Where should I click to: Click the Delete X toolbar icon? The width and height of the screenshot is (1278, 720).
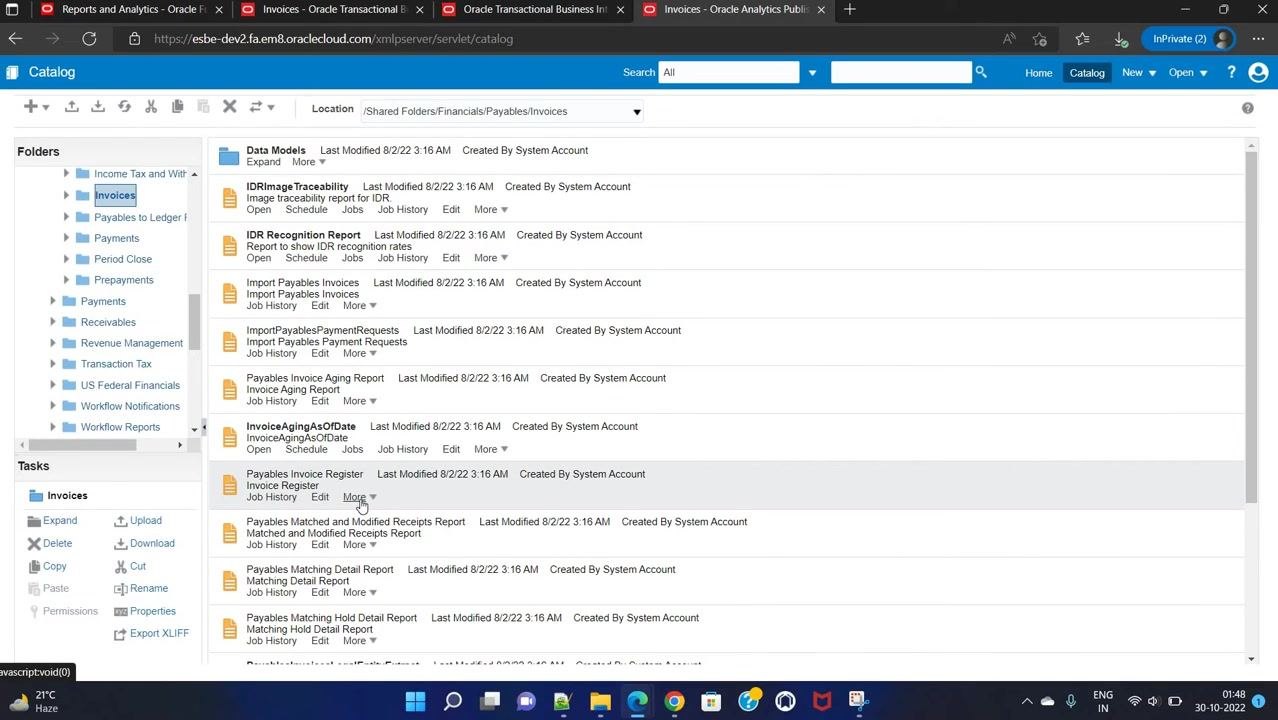point(229,106)
